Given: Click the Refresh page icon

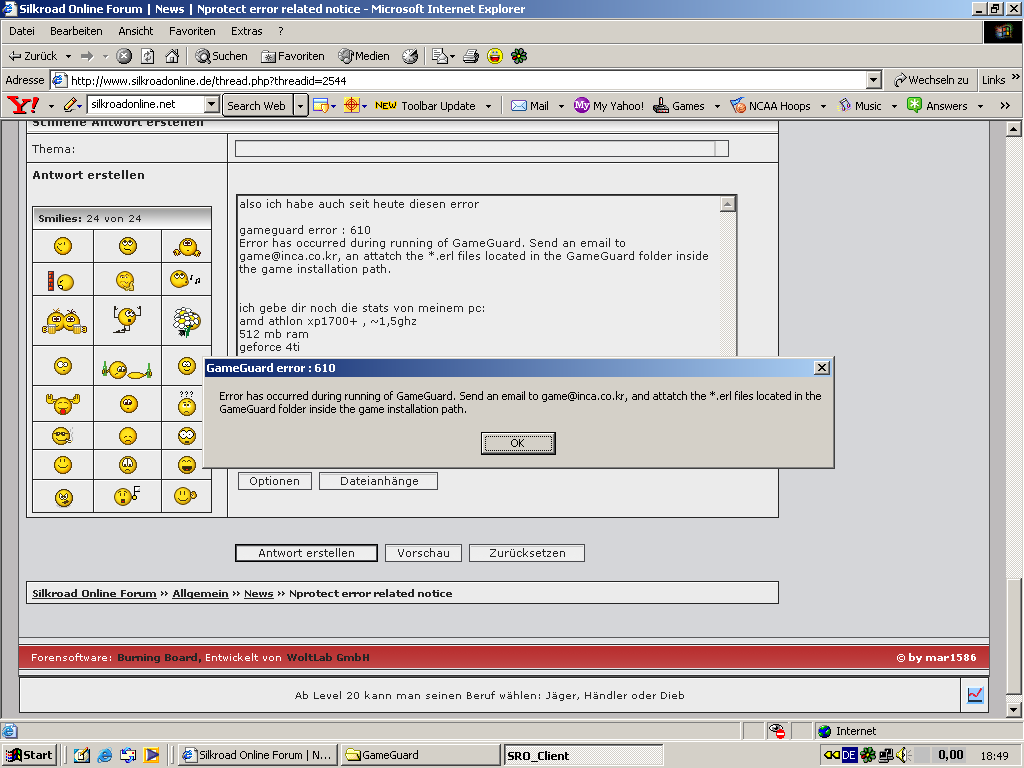Looking at the screenshot, I should [x=148, y=56].
